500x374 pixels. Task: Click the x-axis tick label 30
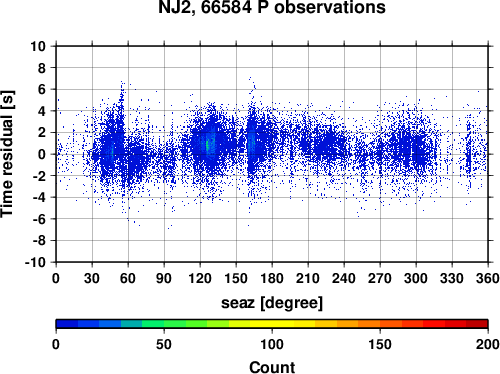tap(92, 278)
